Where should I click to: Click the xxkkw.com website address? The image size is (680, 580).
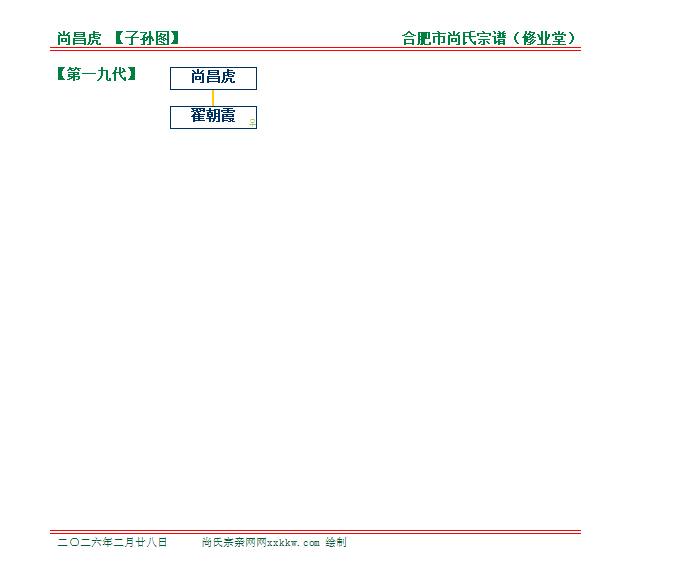[293, 543]
